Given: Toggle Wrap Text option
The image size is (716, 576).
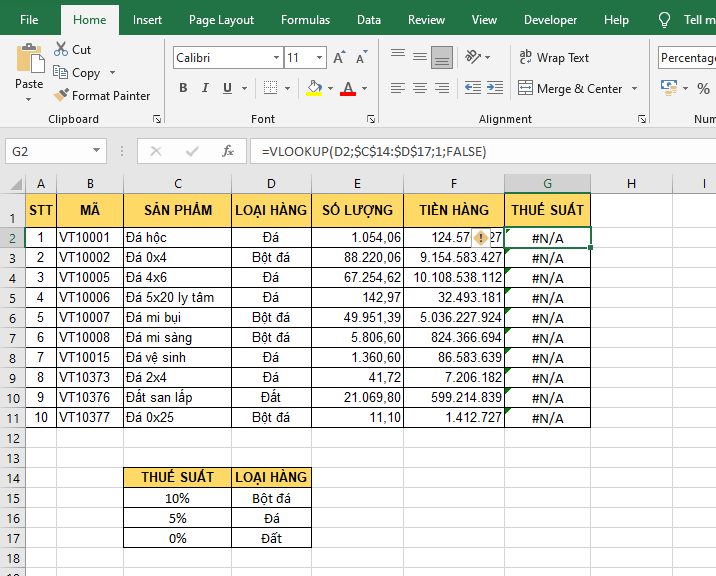Looking at the screenshot, I should click(554, 58).
